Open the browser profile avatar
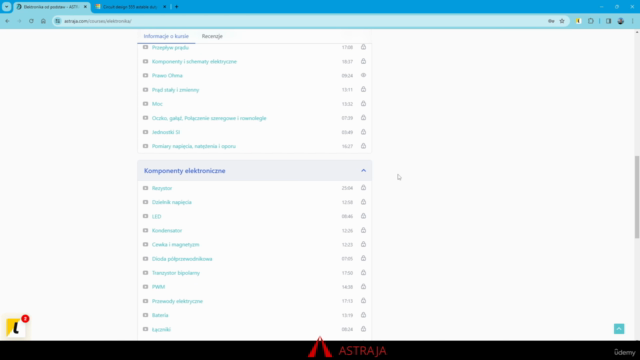Image resolution: width=640 pixels, height=360 pixels. click(620, 21)
